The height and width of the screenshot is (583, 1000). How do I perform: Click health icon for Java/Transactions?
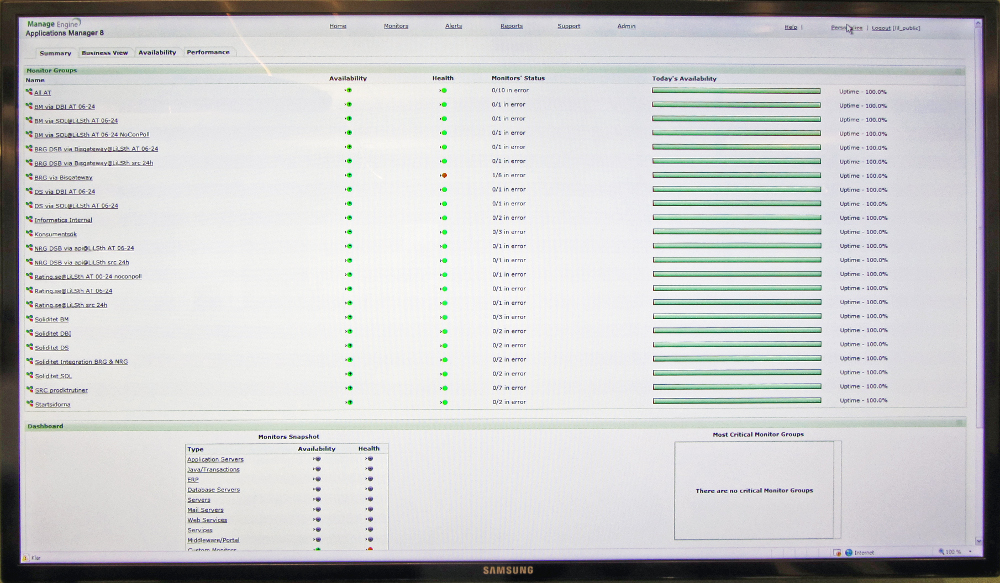[x=369, y=469]
